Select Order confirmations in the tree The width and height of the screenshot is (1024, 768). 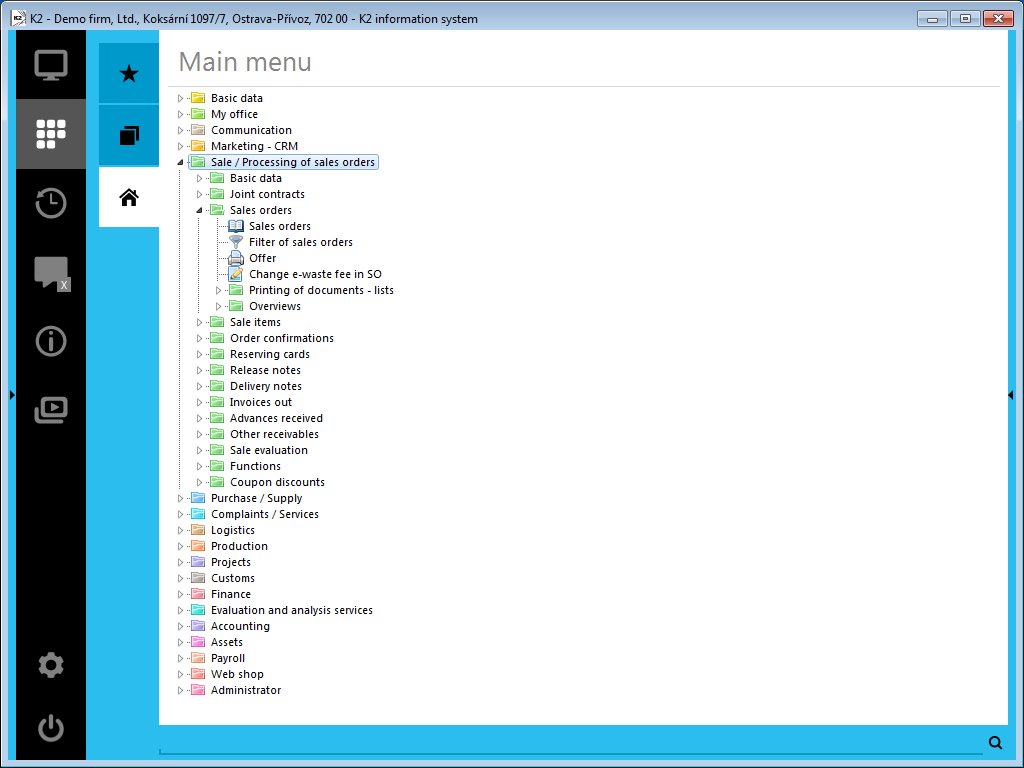tap(281, 338)
